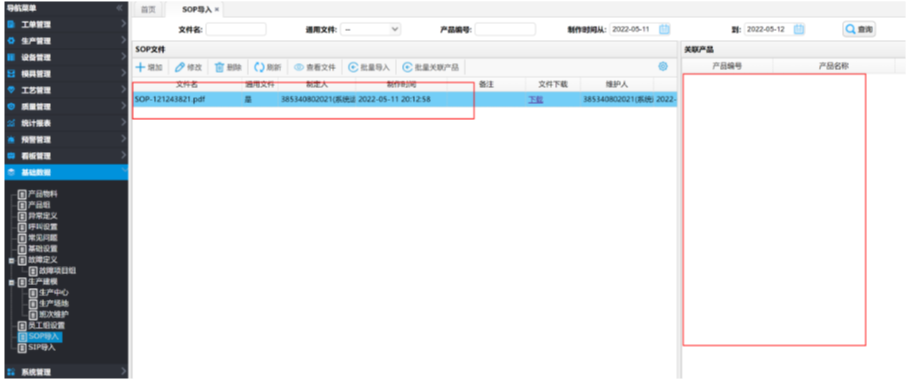
Task: Click the 模具管理 sidebar icon
Action: coord(11,74)
